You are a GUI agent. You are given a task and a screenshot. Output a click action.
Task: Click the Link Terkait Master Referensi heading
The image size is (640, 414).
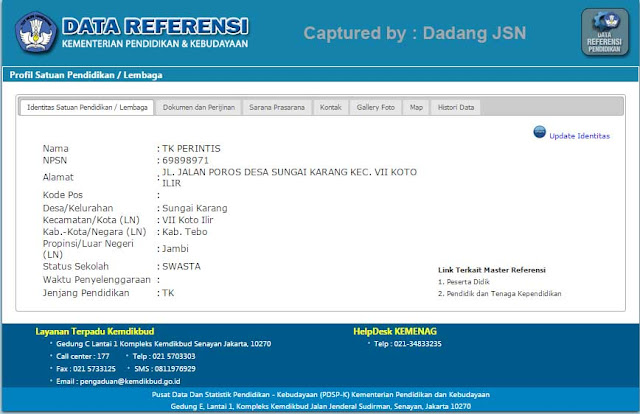[x=492, y=270]
